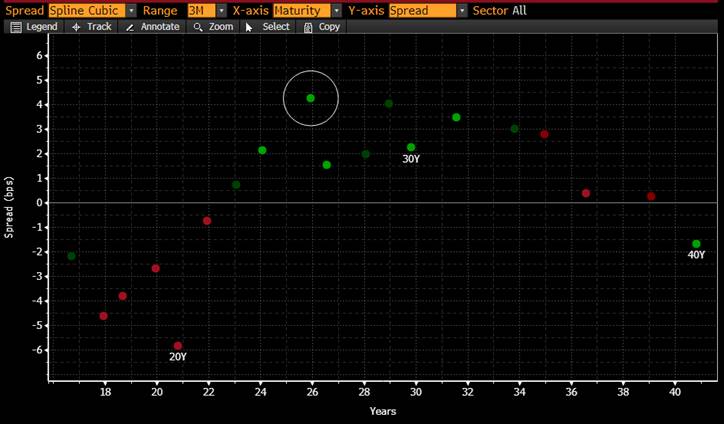Viewport: 724px width, 424px height.
Task: Select the red point at -3.8 bps
Action: click(x=122, y=296)
